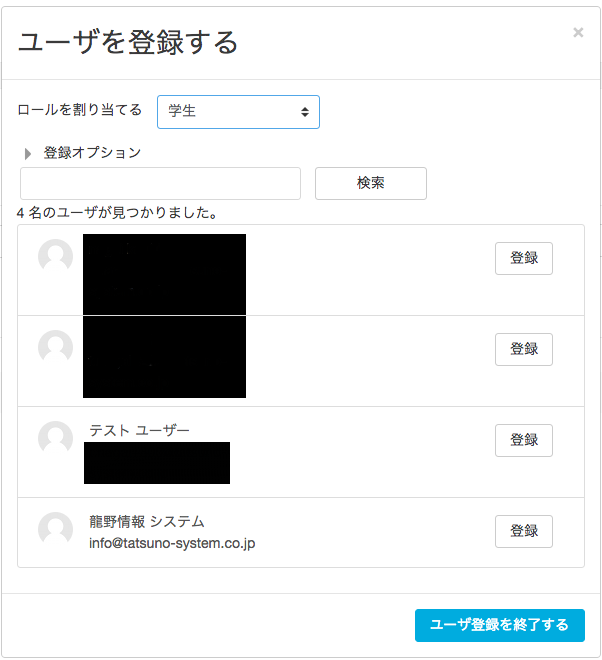Focus the user search text field
Viewport: 602px width, 660px height.
tap(160, 184)
